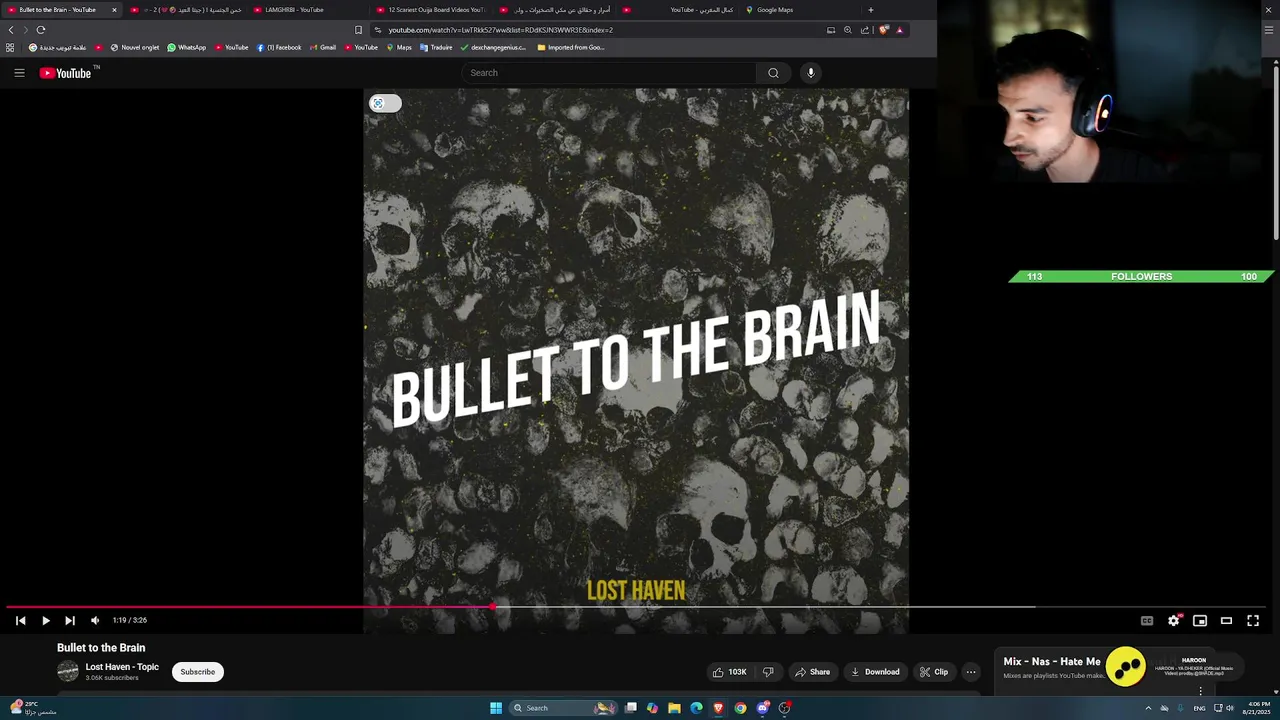This screenshot has width=1280, height=720.
Task: Switch to theater mode
Action: tap(1226, 620)
